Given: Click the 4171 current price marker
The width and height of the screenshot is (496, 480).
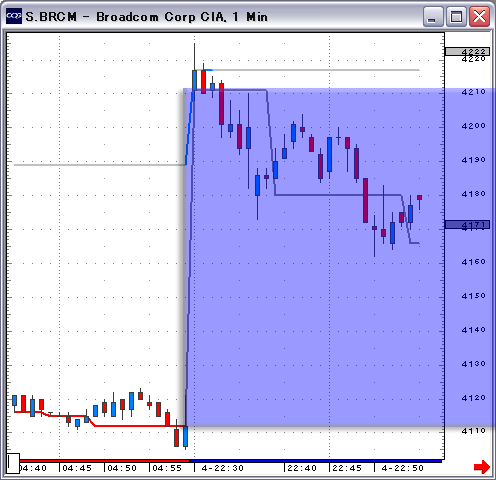Looking at the screenshot, I should (467, 225).
